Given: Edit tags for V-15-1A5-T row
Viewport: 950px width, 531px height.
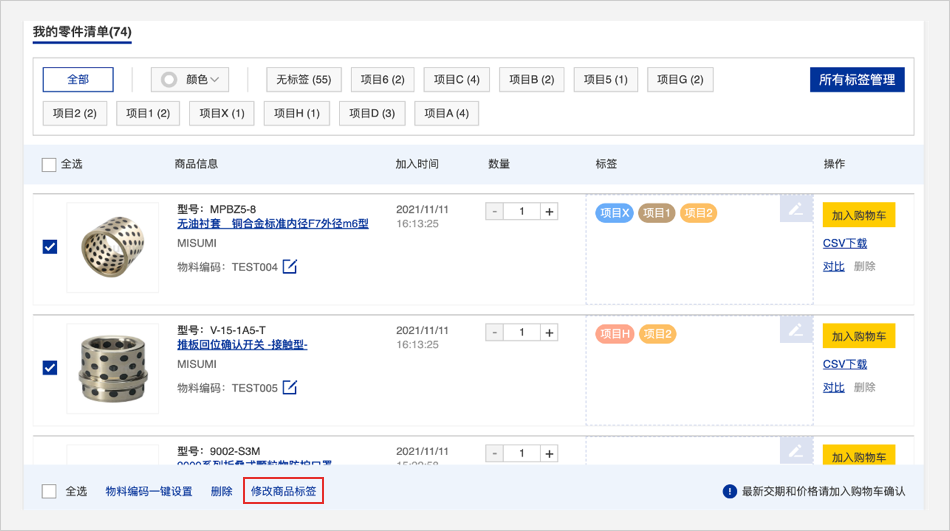Looking at the screenshot, I should pyautogui.click(x=796, y=330).
